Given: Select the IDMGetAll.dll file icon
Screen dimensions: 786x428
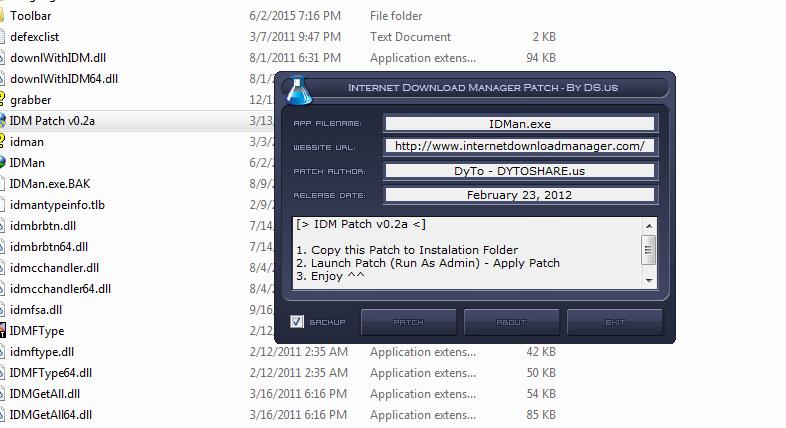Looking at the screenshot, I should (x=2, y=394).
